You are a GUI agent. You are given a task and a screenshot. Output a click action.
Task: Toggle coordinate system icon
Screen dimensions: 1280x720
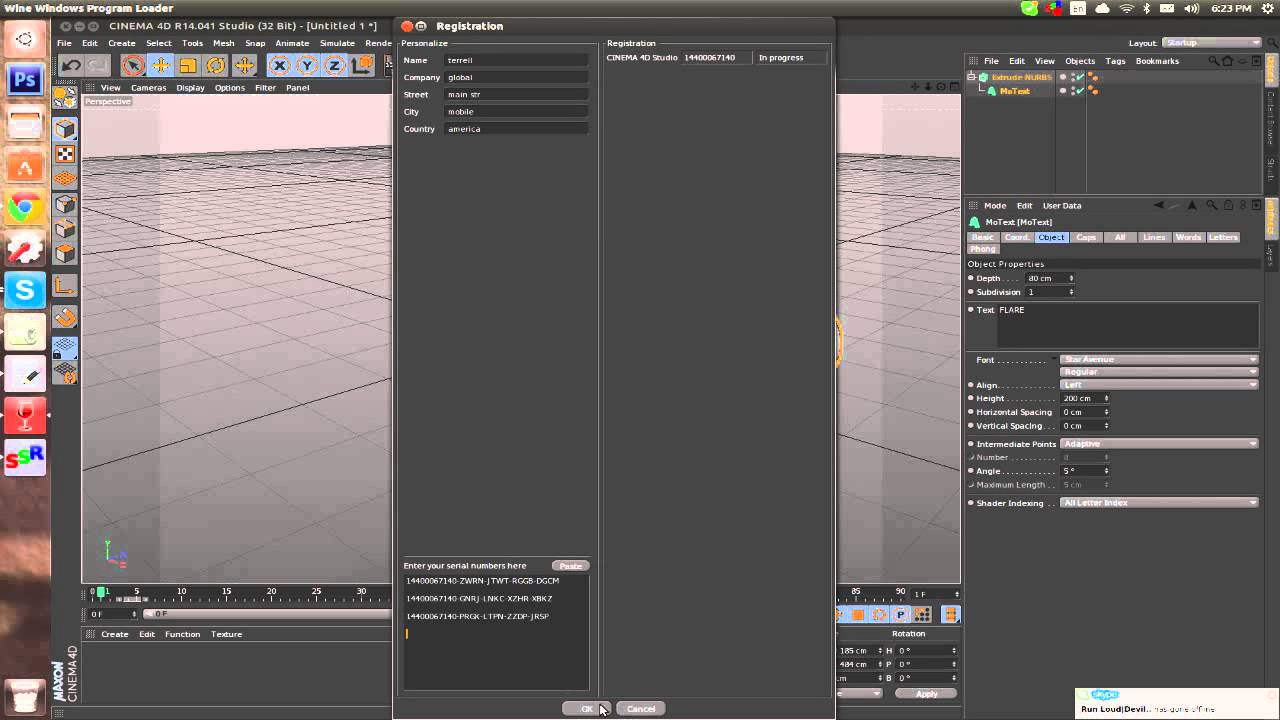point(362,66)
